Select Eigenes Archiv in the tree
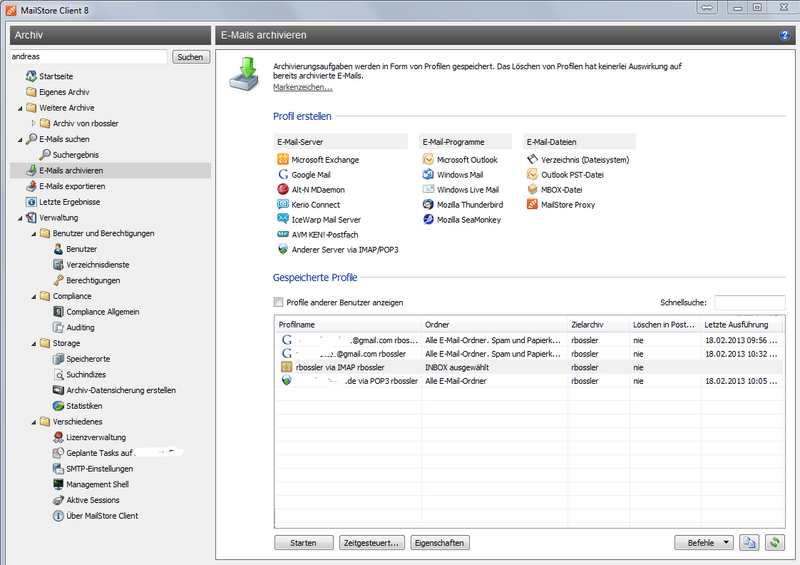Screen dimensions: 800x565 [x=64, y=92]
